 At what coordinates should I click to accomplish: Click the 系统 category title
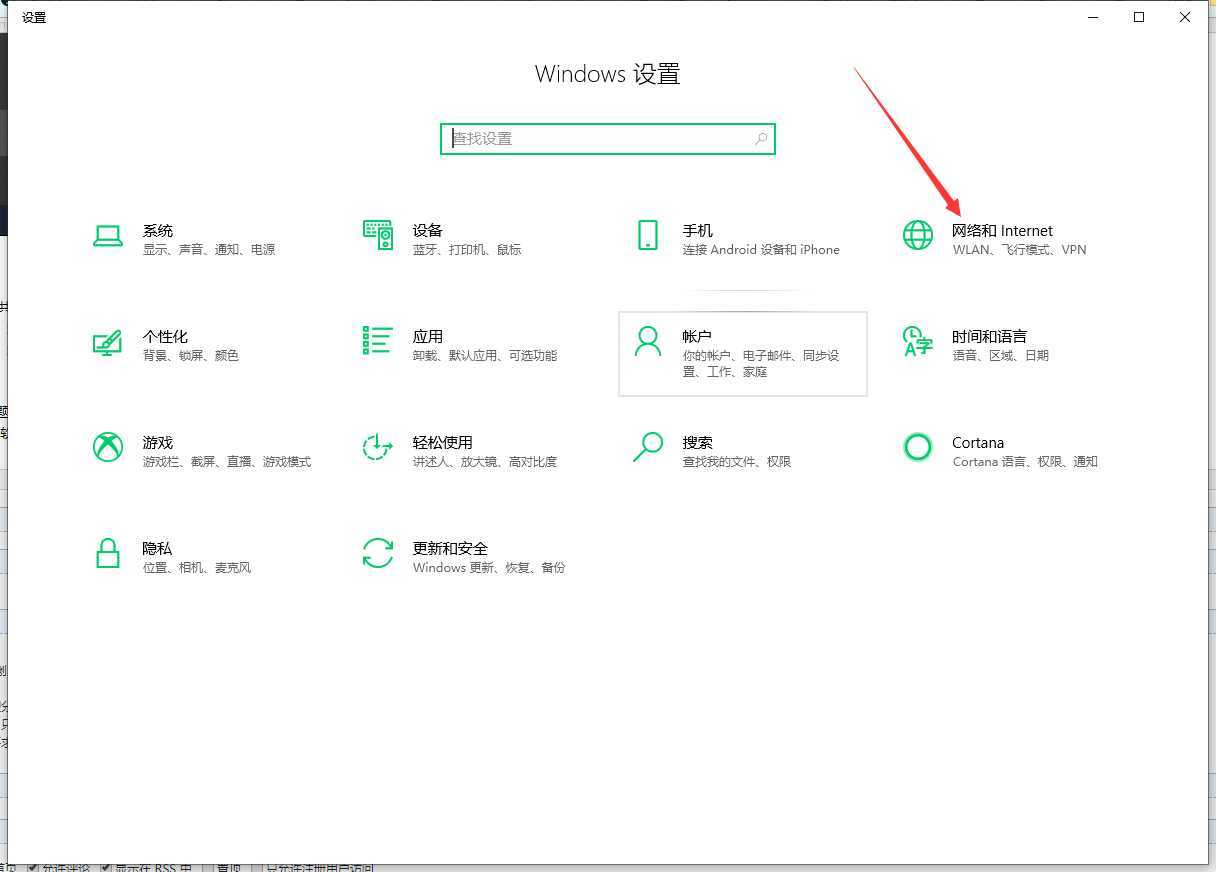pos(158,231)
